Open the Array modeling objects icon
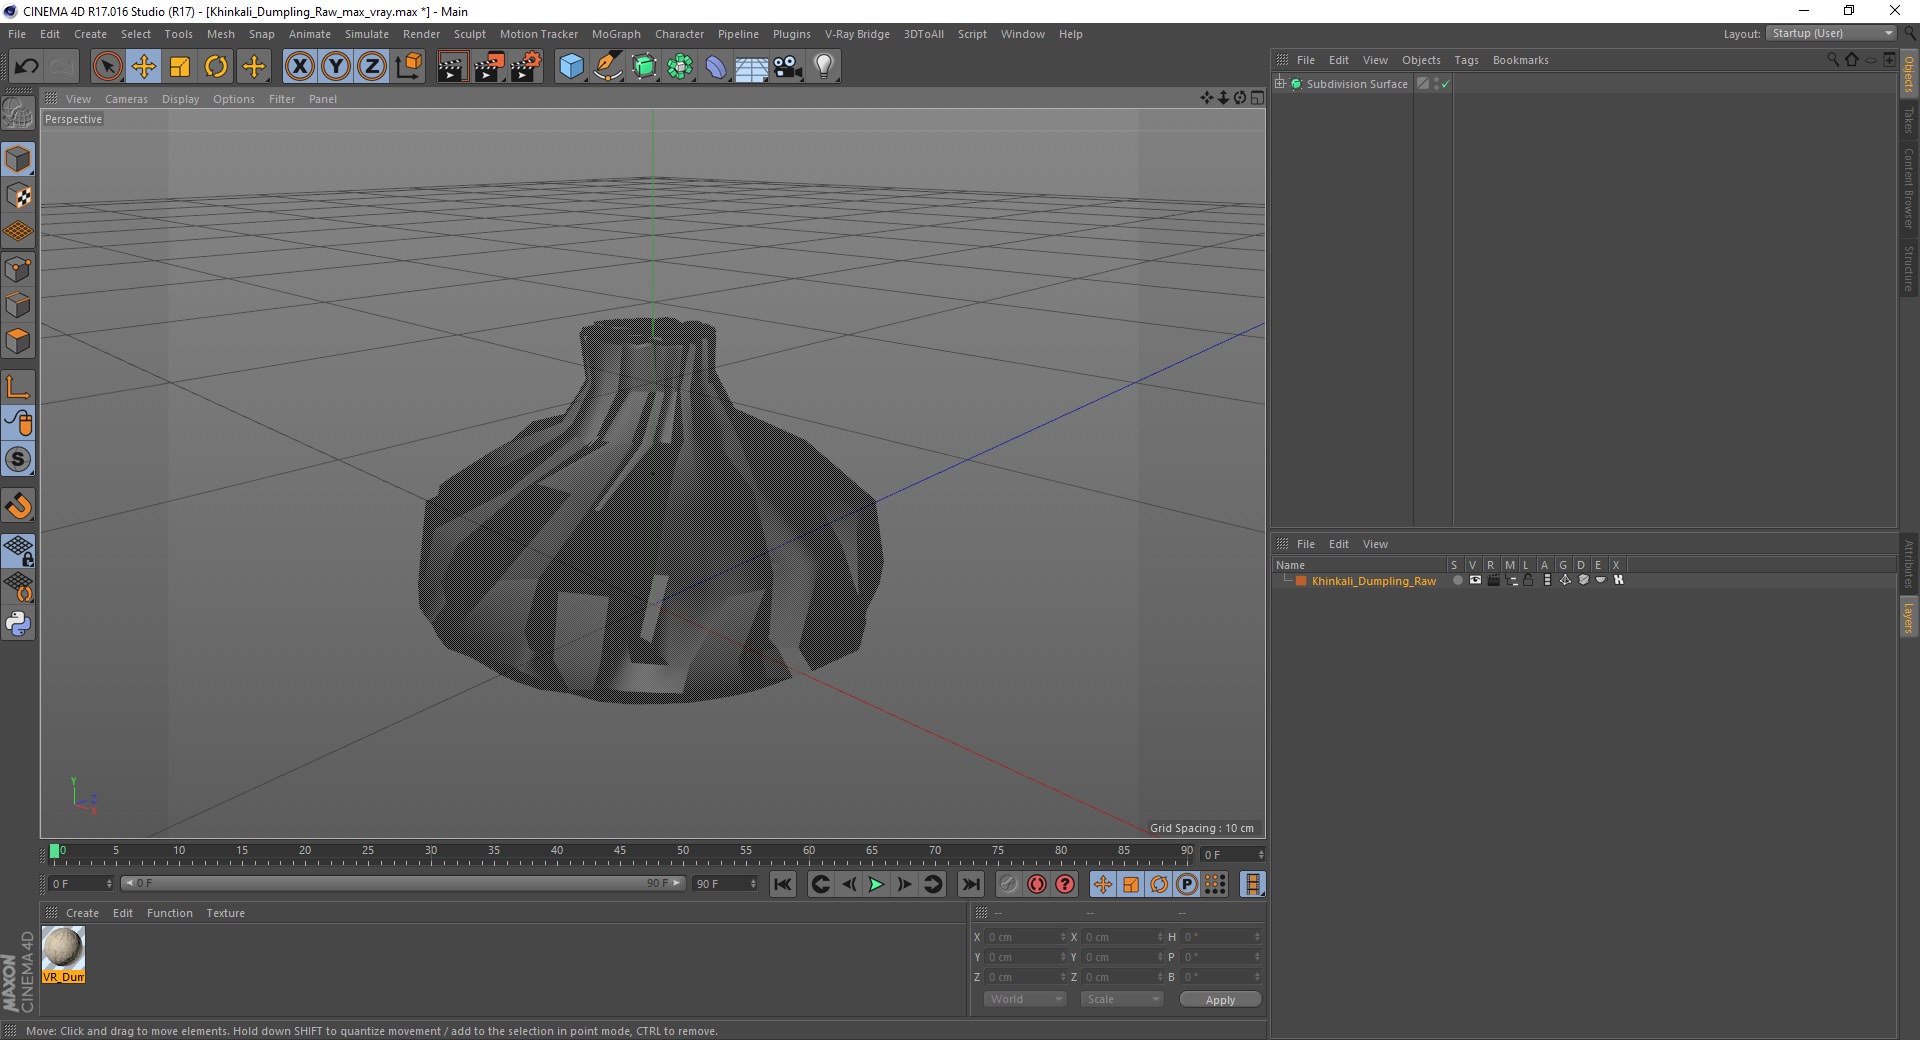The image size is (1920, 1040). point(680,67)
